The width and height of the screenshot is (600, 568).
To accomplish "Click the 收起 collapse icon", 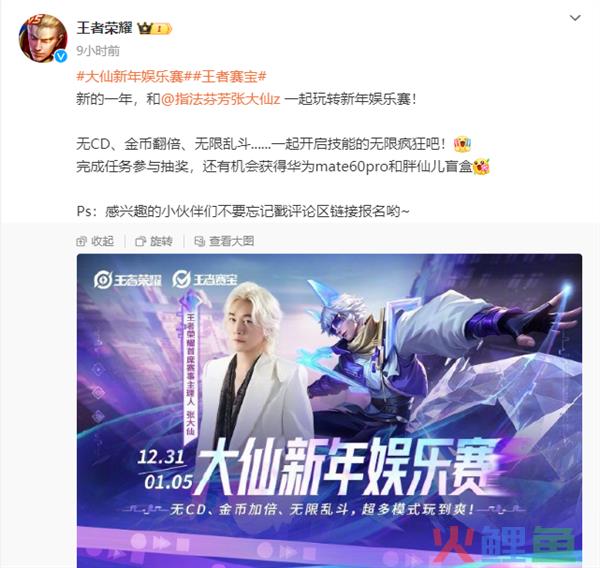I will (x=82, y=242).
